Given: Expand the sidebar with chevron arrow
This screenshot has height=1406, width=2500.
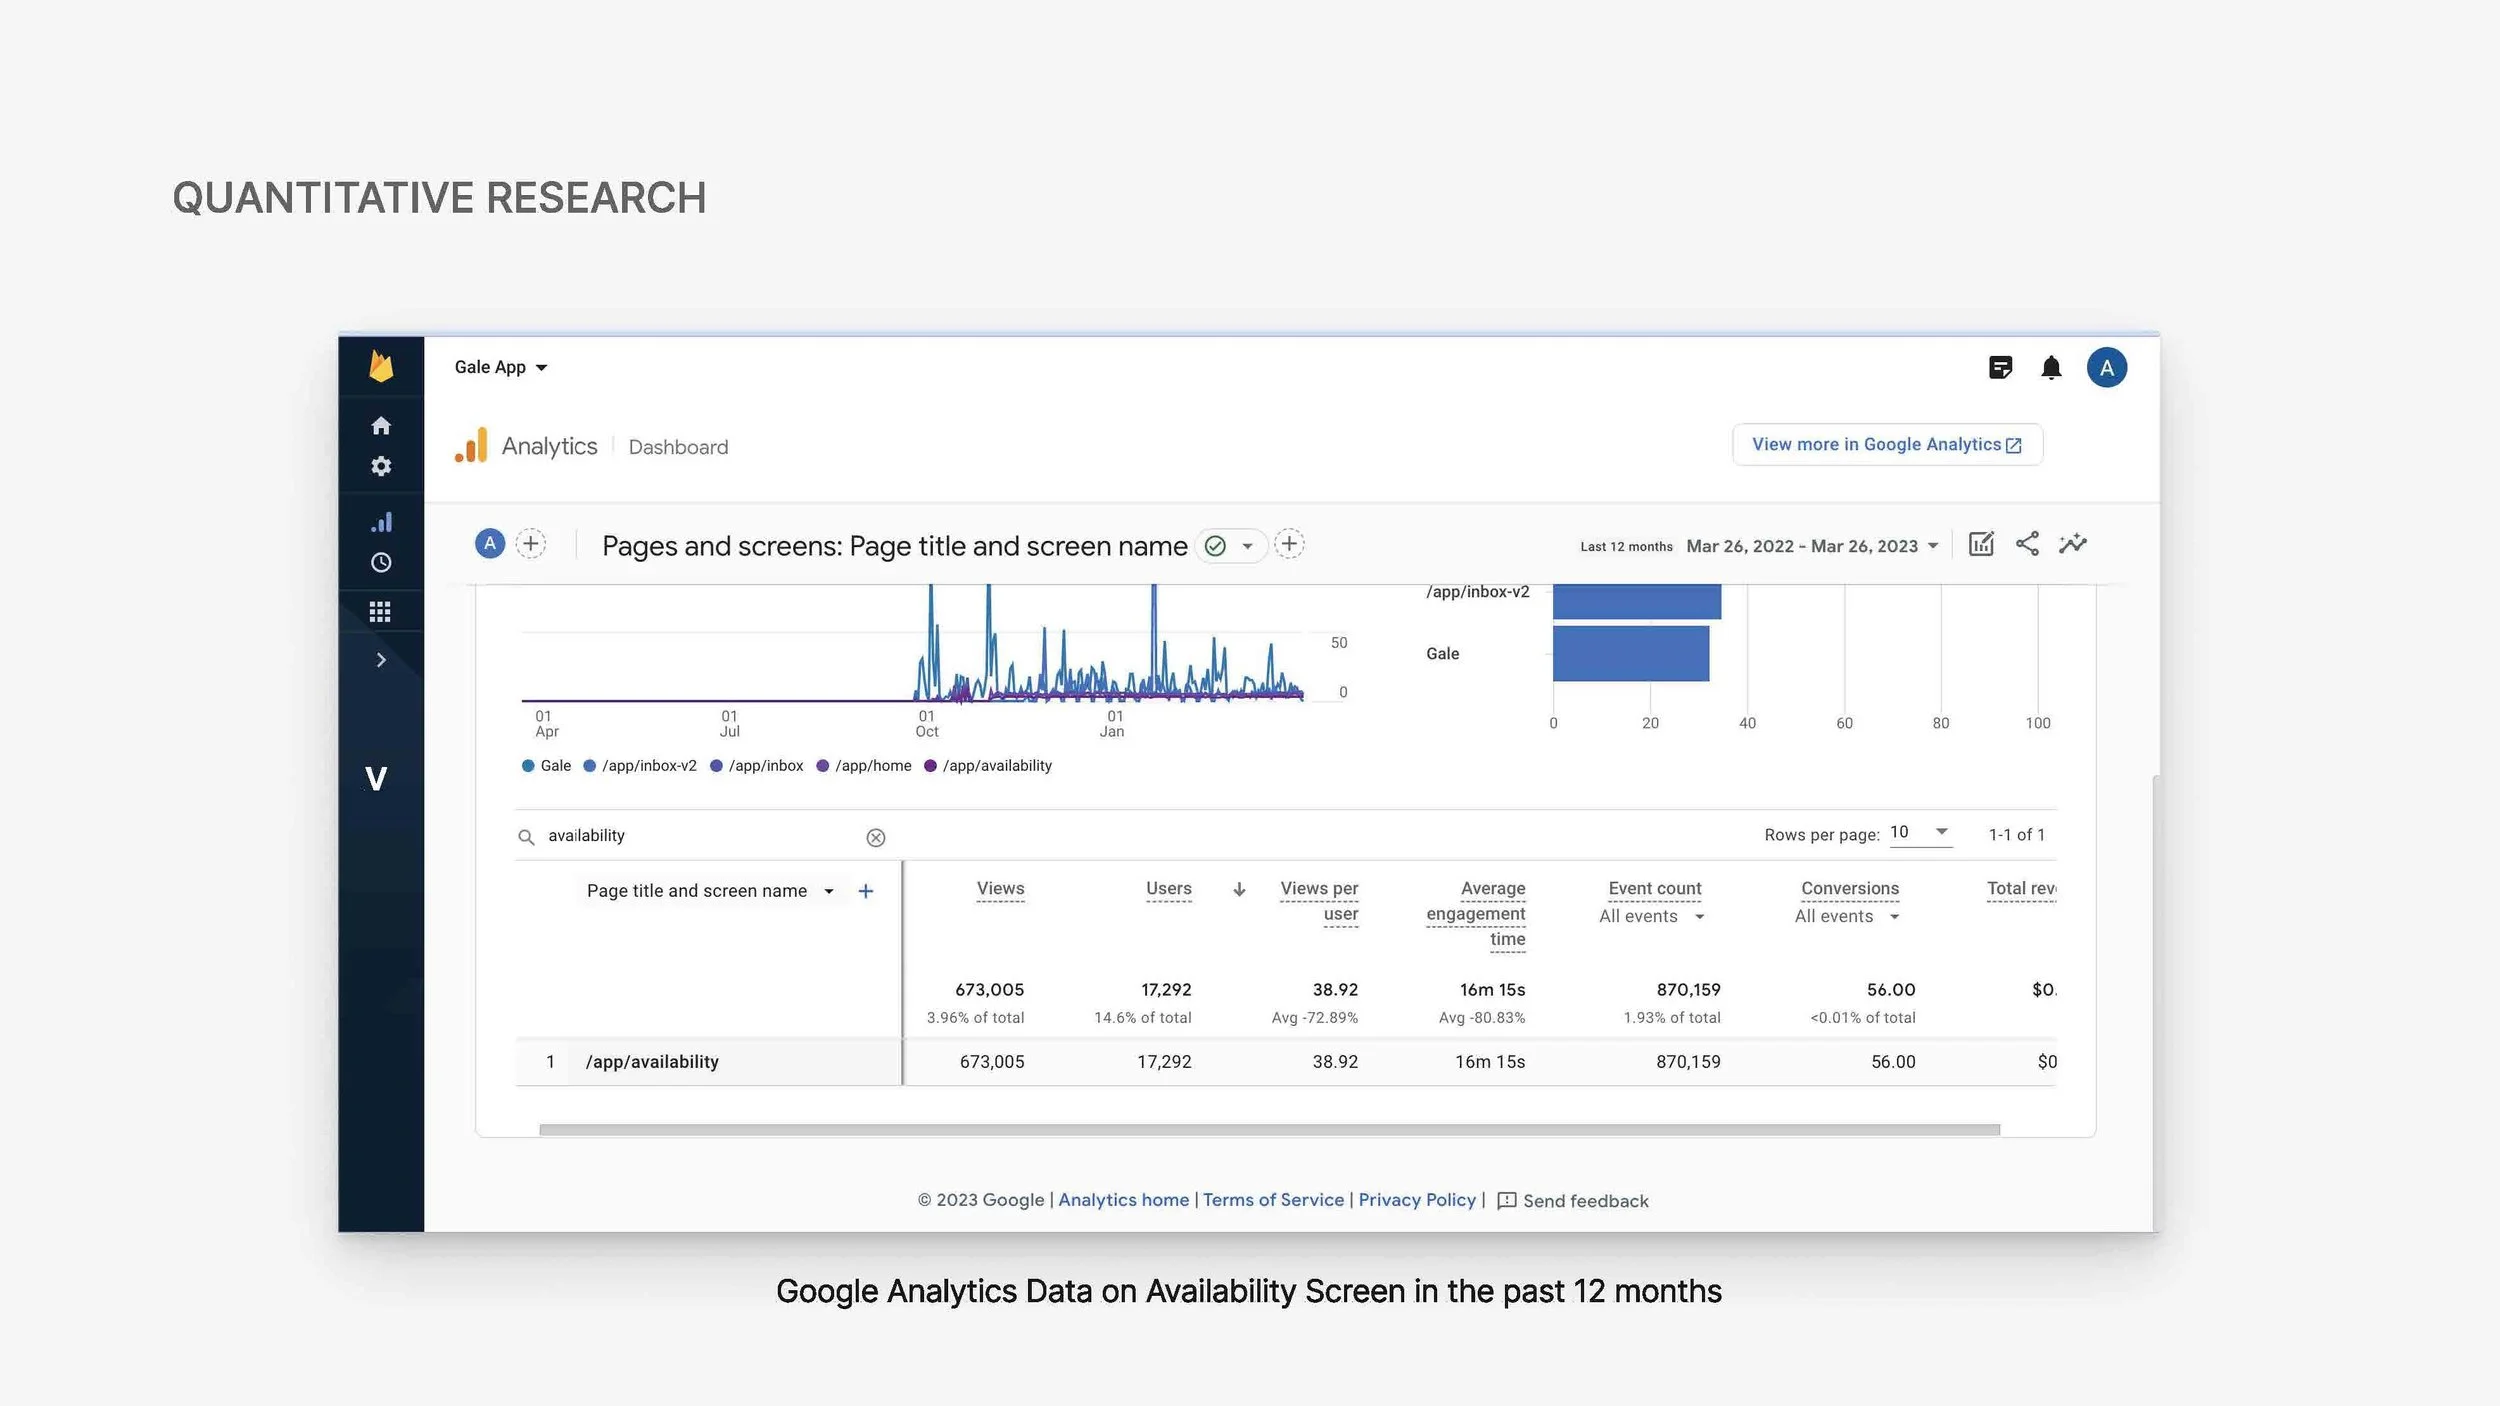Looking at the screenshot, I should [381, 660].
